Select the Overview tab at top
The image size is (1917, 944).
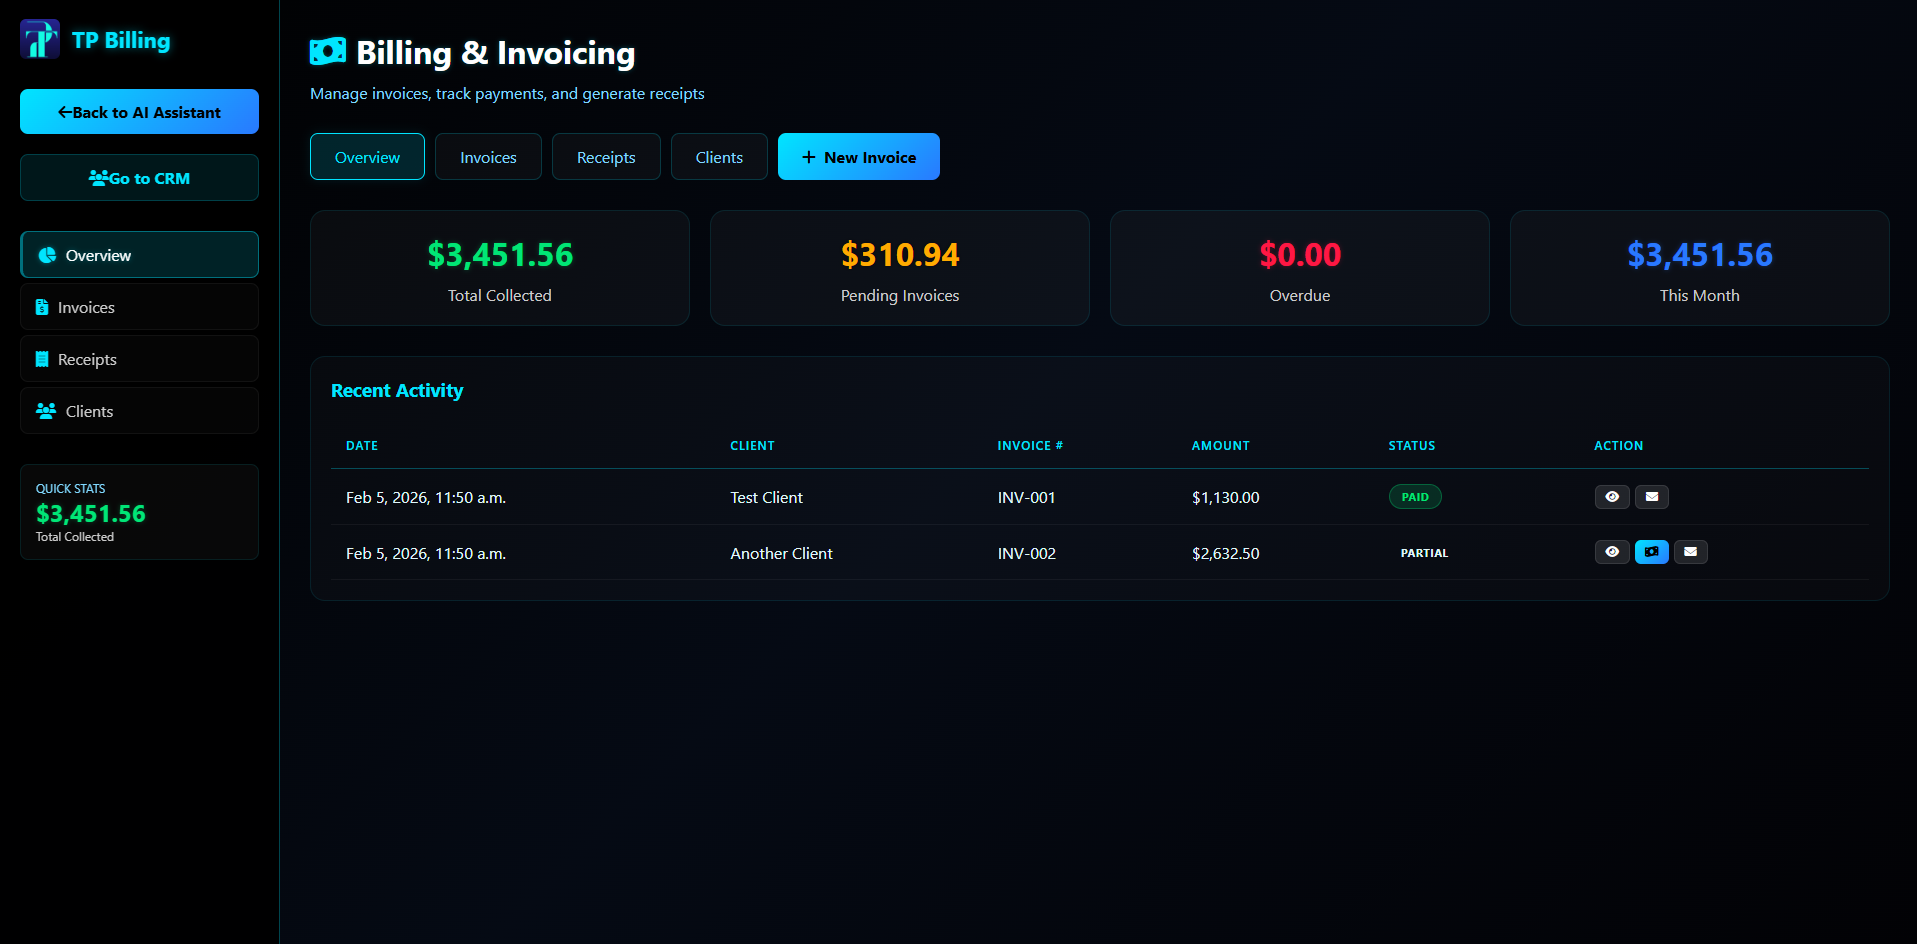point(367,157)
